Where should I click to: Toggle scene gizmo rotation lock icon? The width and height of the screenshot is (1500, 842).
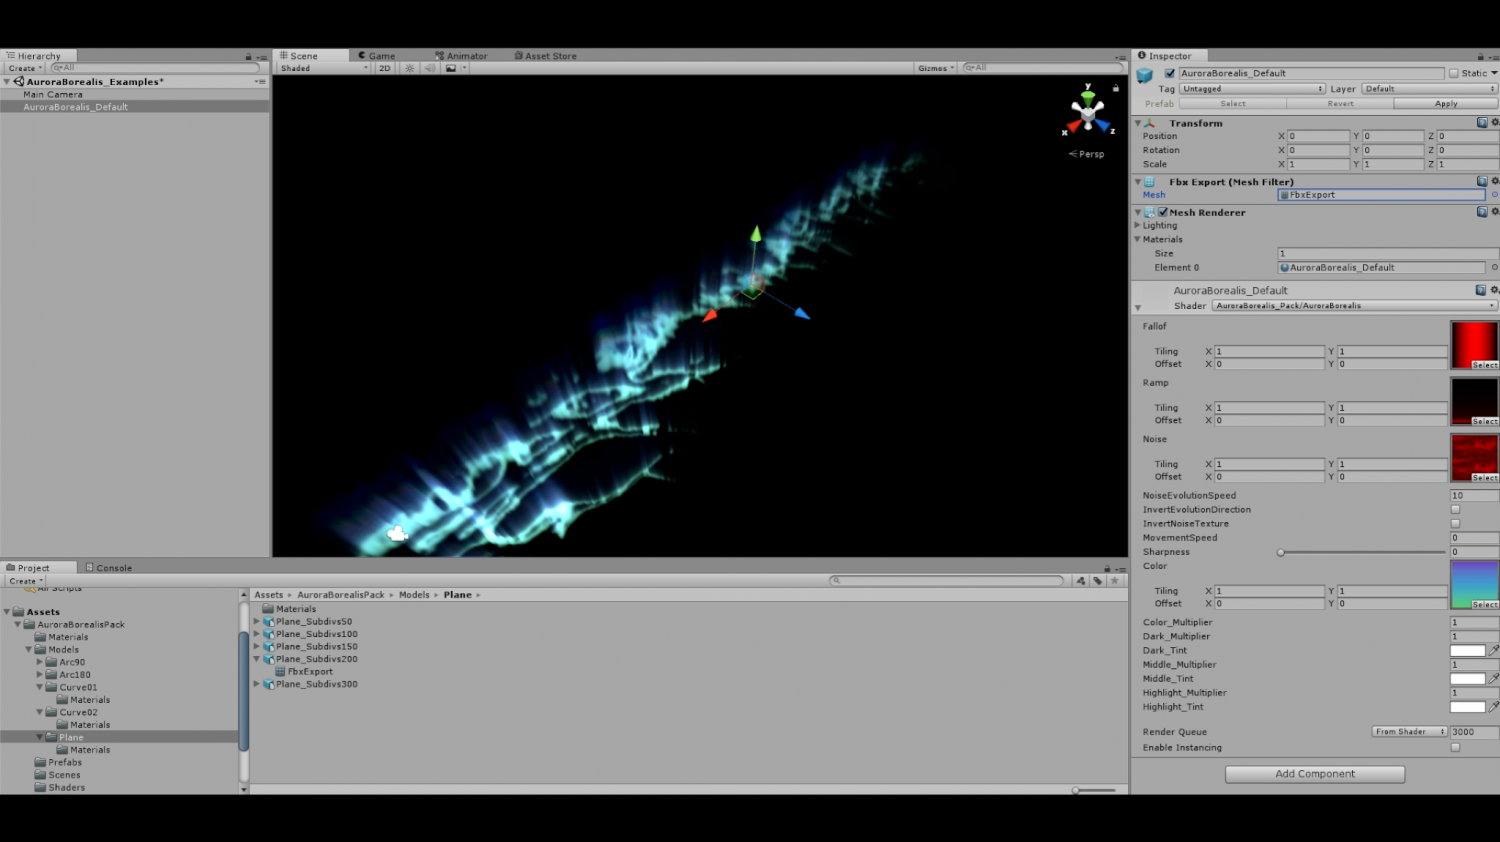1116,88
